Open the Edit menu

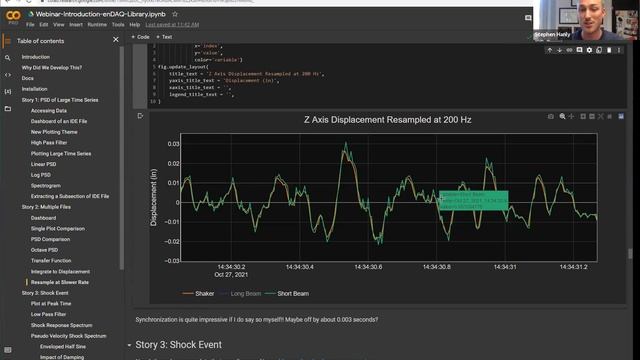(44, 25)
